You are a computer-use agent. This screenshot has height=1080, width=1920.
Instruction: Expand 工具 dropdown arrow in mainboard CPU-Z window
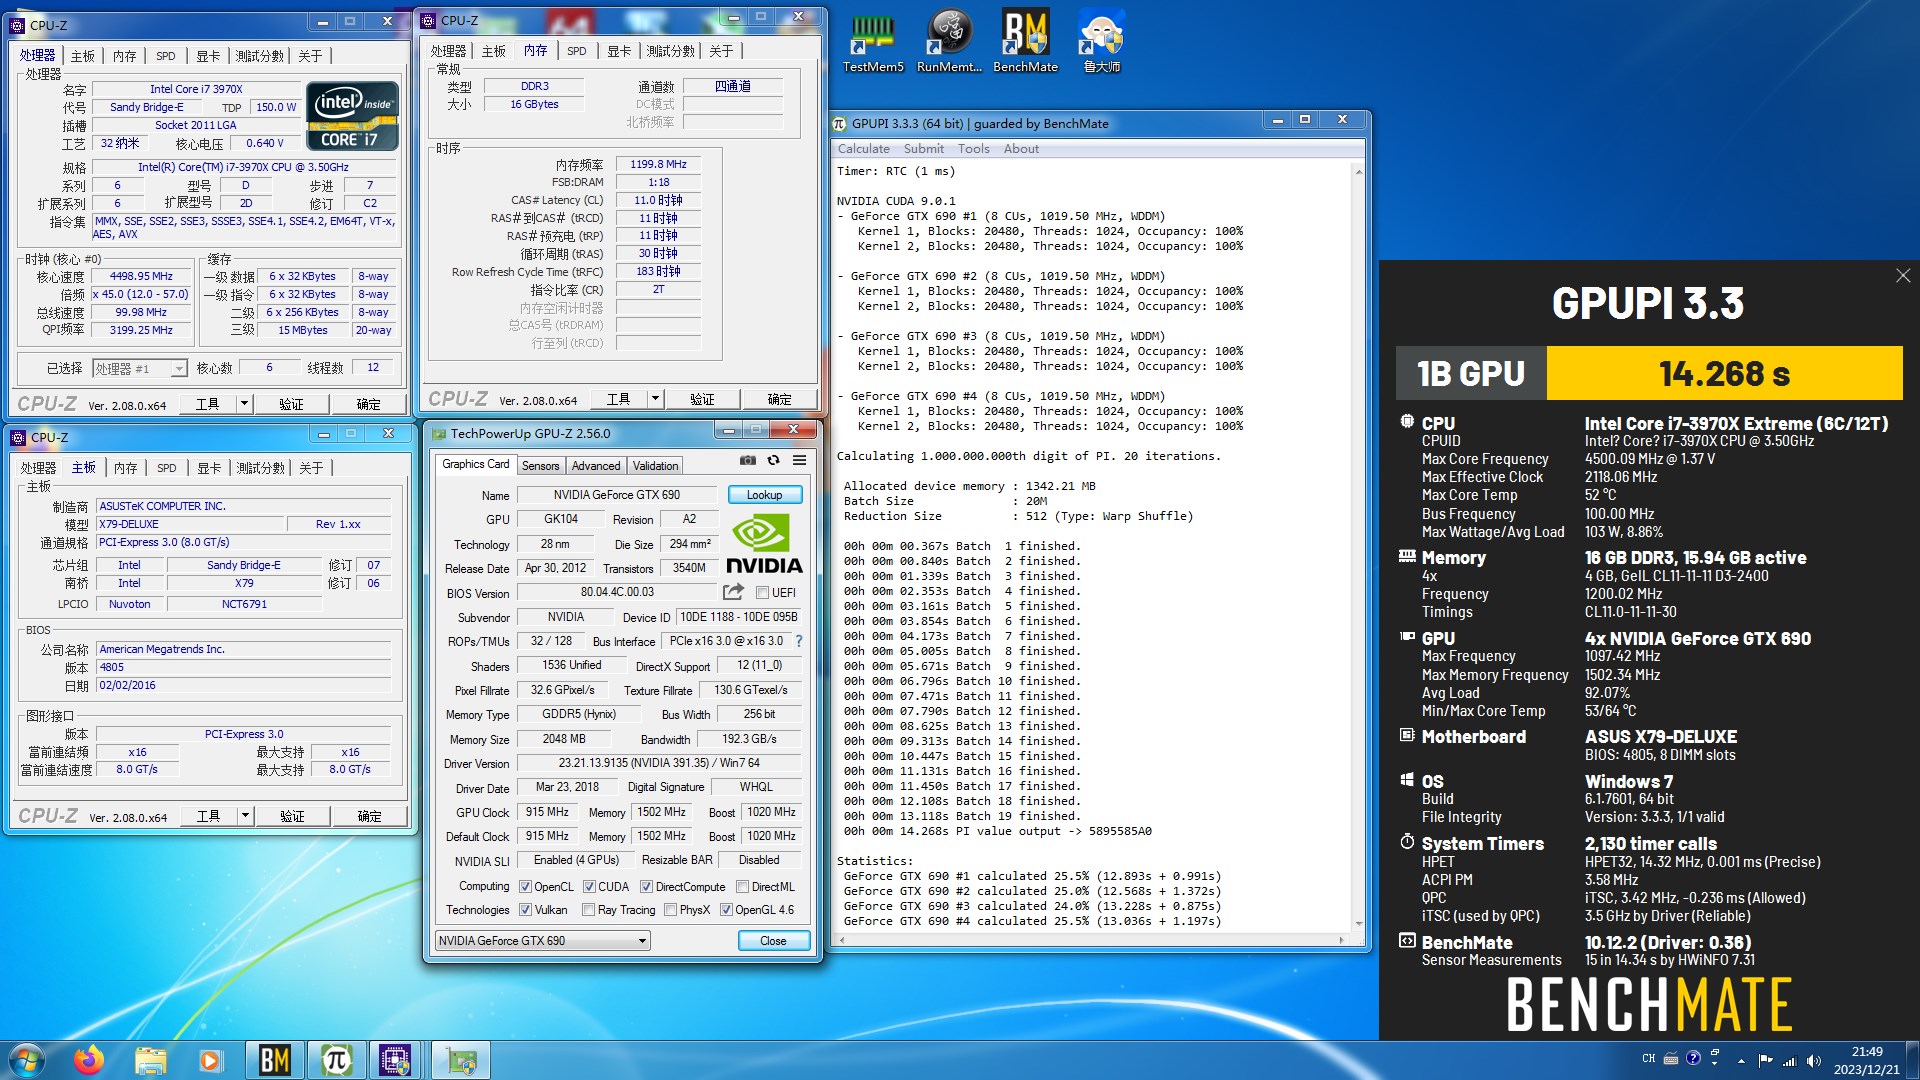click(x=245, y=816)
